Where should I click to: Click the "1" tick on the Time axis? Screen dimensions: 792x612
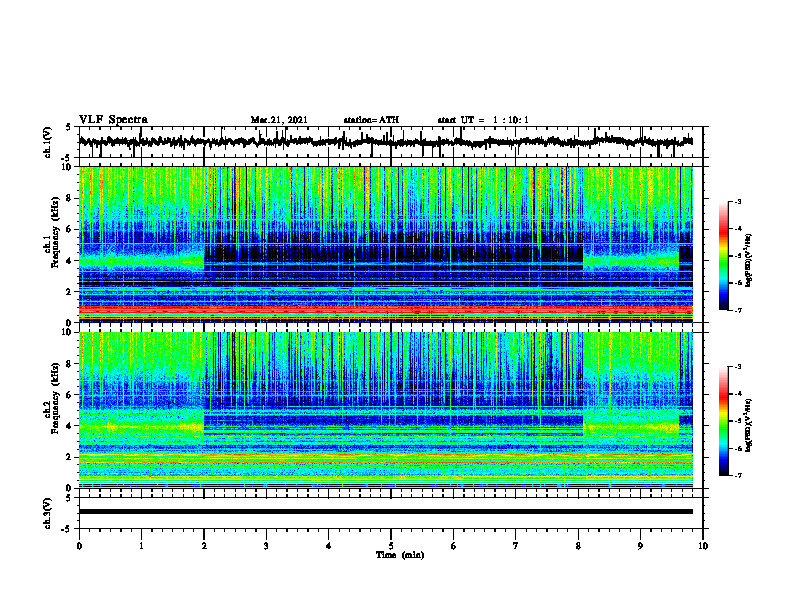click(x=141, y=546)
